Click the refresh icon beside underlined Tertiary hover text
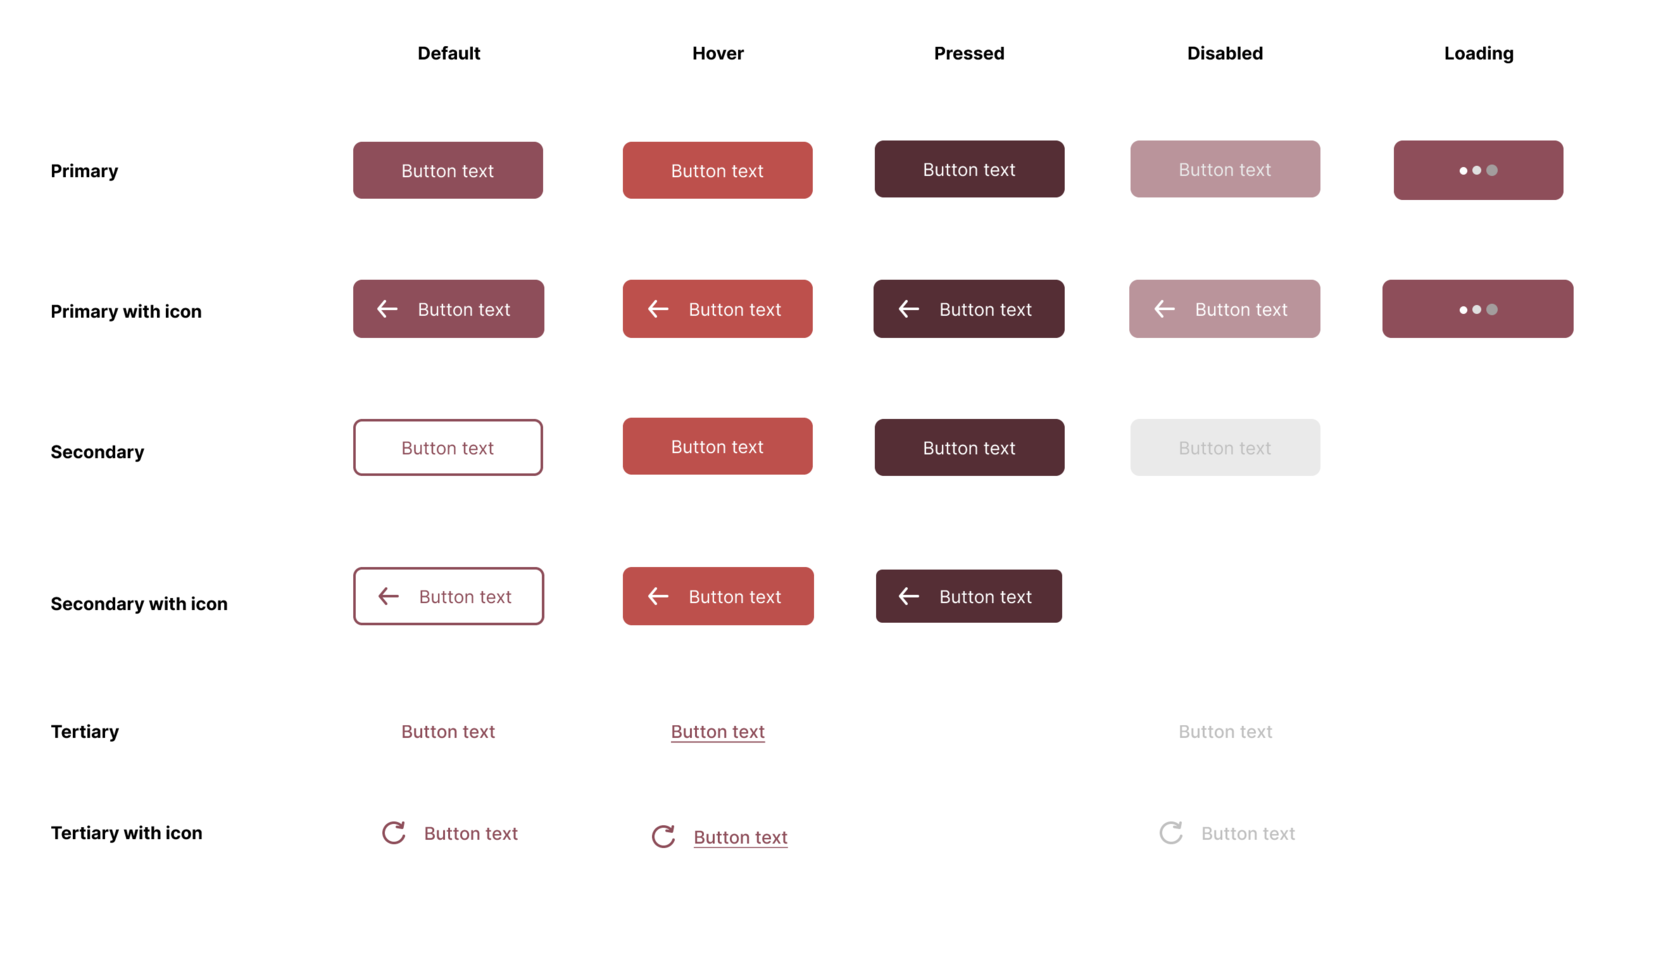Image resolution: width=1680 pixels, height=967 pixels. click(663, 837)
